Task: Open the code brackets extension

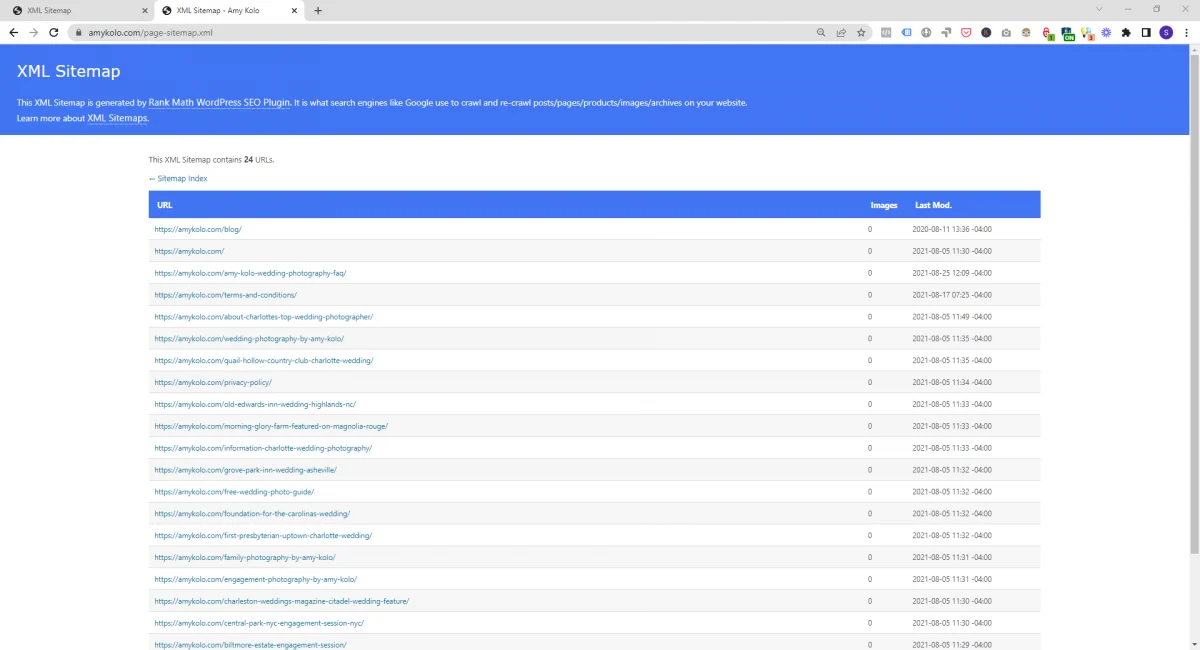Action: pyautogui.click(x=886, y=32)
